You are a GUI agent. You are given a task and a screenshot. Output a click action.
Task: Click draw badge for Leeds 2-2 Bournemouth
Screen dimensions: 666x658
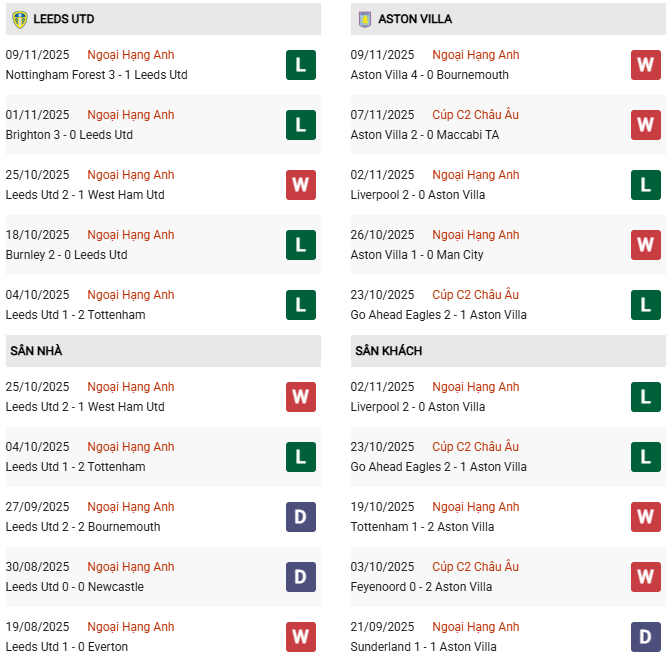coord(300,517)
